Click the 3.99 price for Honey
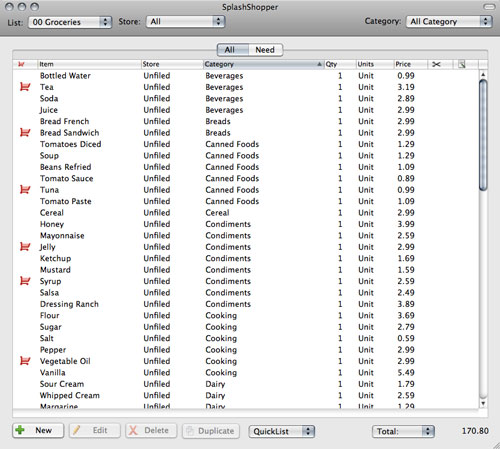Image resolution: width=500 pixels, height=449 pixels. pyautogui.click(x=406, y=224)
